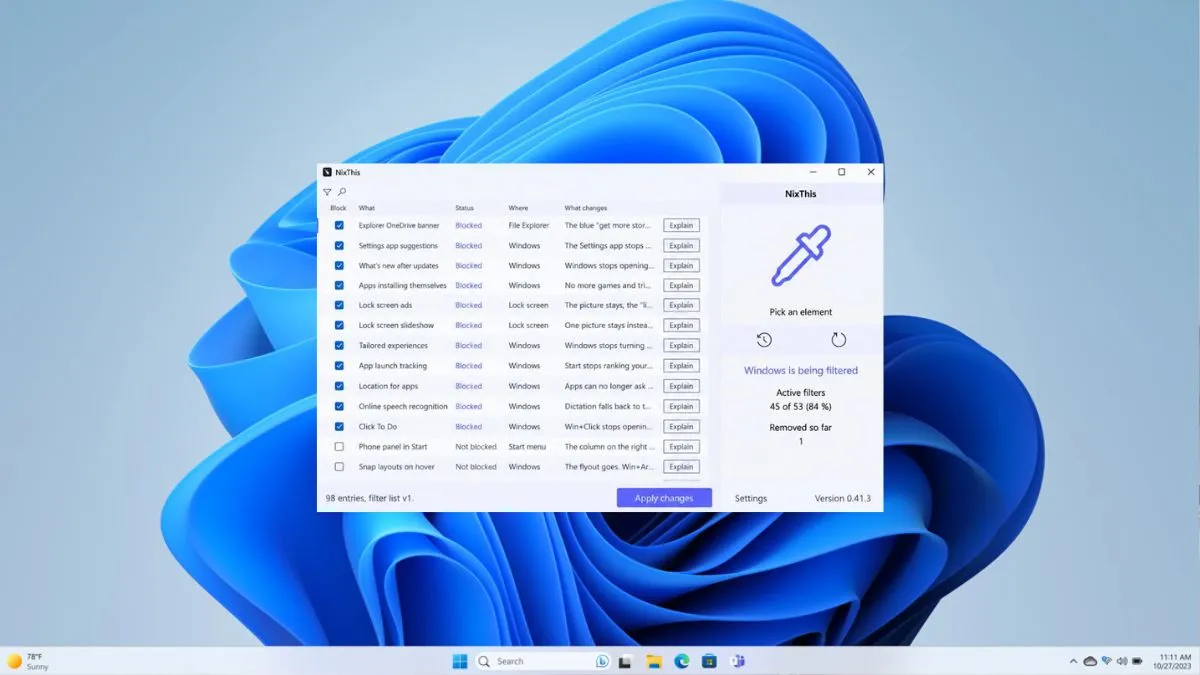Click Explain for Lock screen ads

(x=681, y=305)
